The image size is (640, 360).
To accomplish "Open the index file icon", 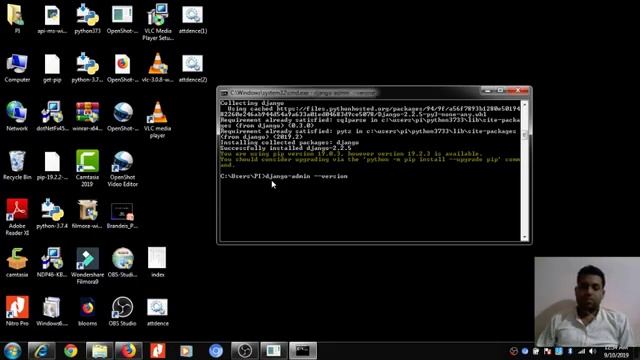I will (x=158, y=262).
